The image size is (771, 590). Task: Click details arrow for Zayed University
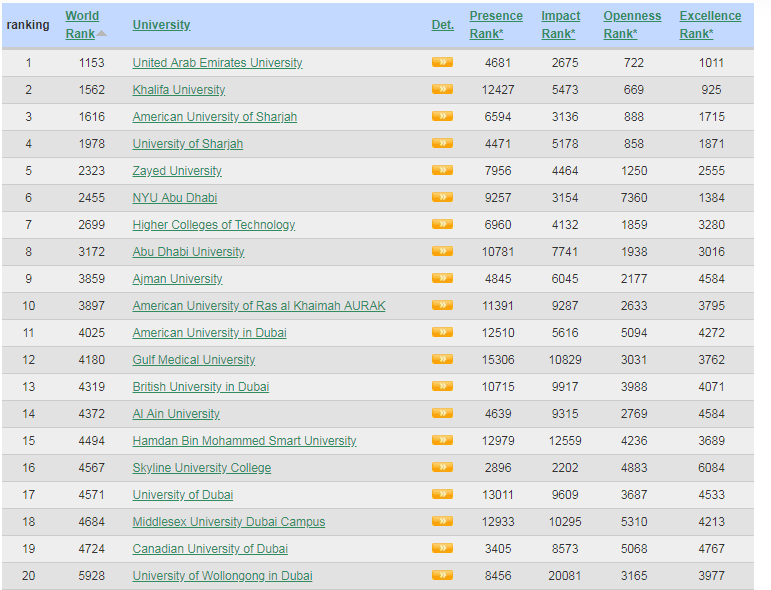(442, 170)
